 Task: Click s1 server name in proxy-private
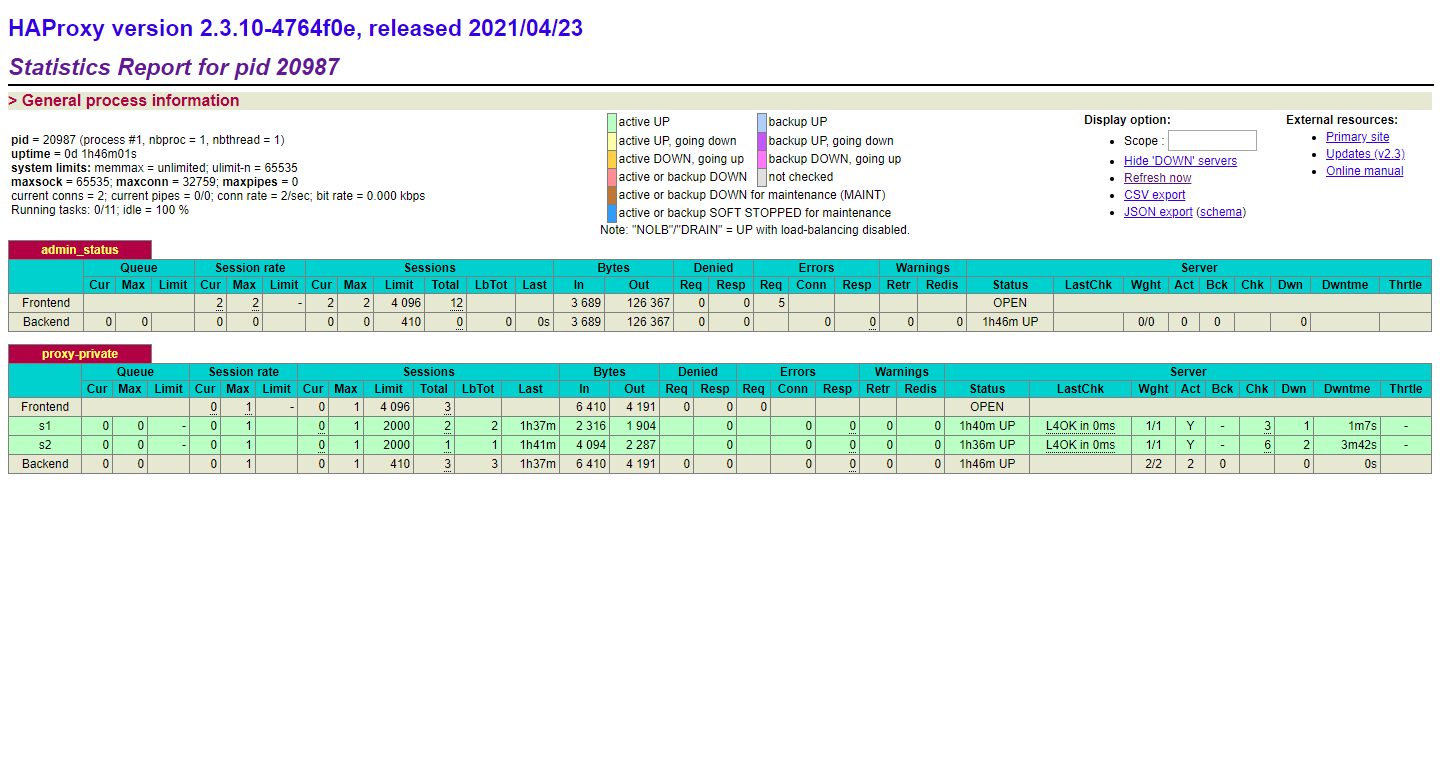pyautogui.click(x=45, y=426)
